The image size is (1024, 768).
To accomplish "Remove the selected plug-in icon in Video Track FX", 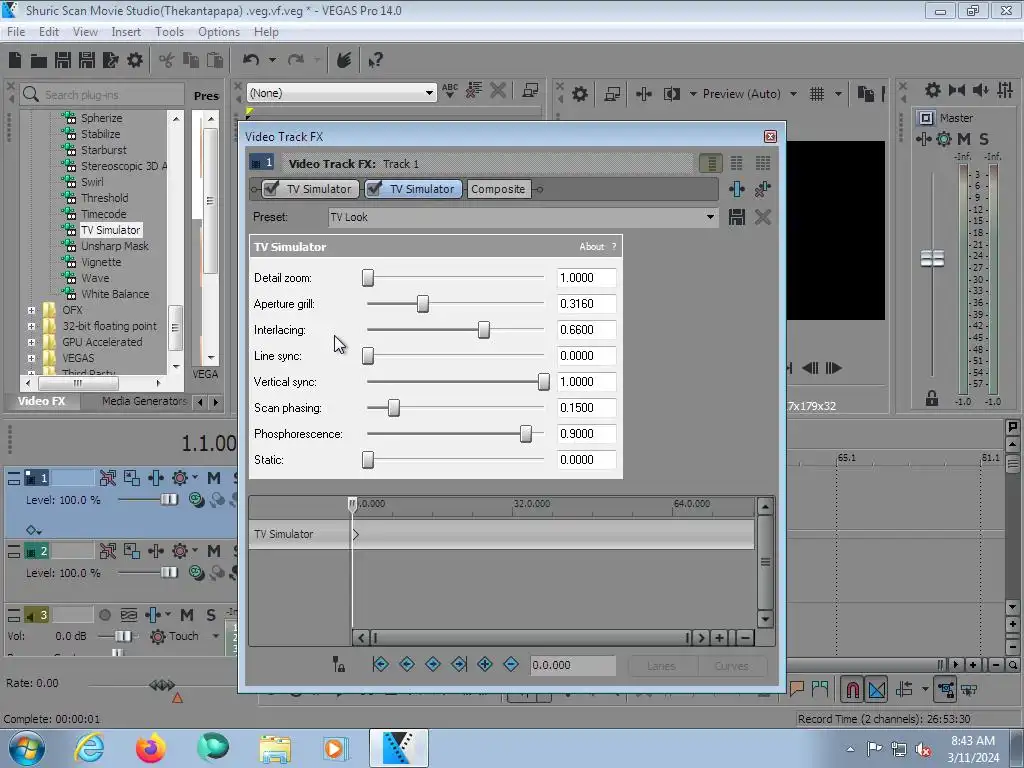I will 762,189.
